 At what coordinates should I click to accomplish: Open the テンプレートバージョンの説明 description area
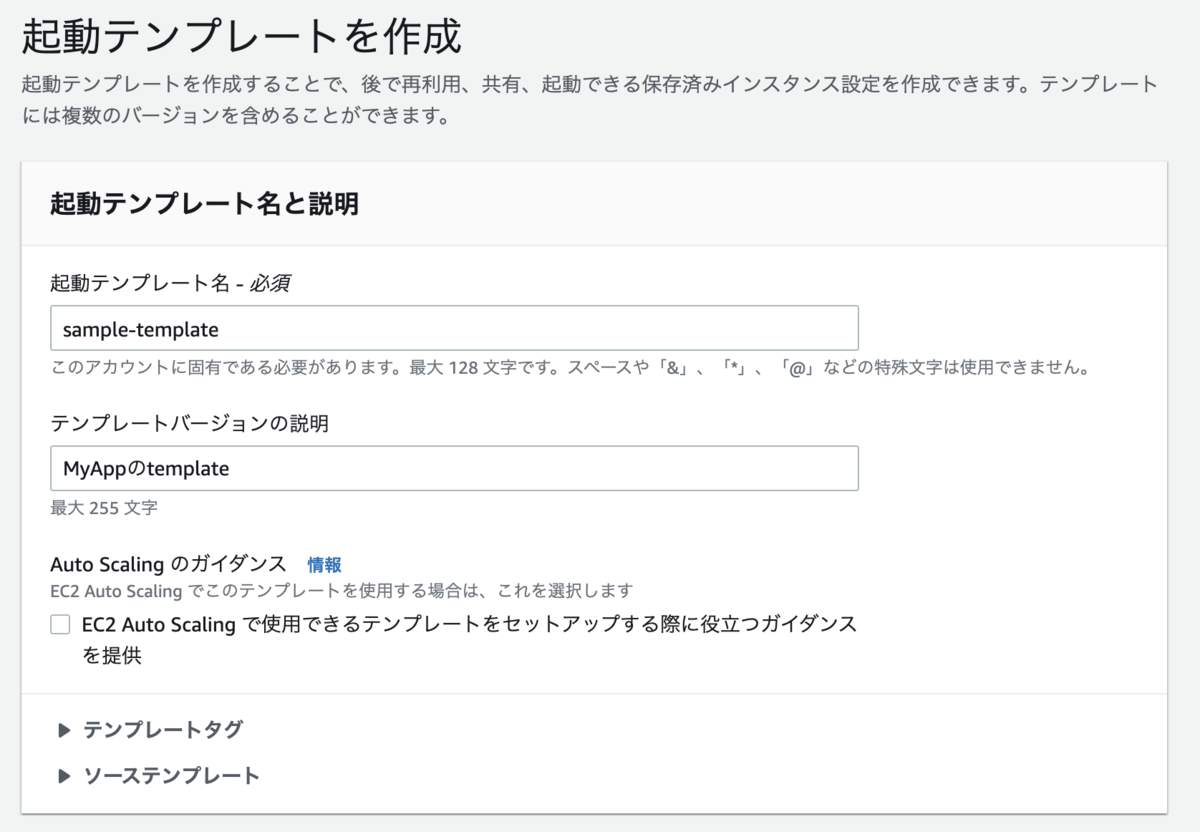pos(455,467)
